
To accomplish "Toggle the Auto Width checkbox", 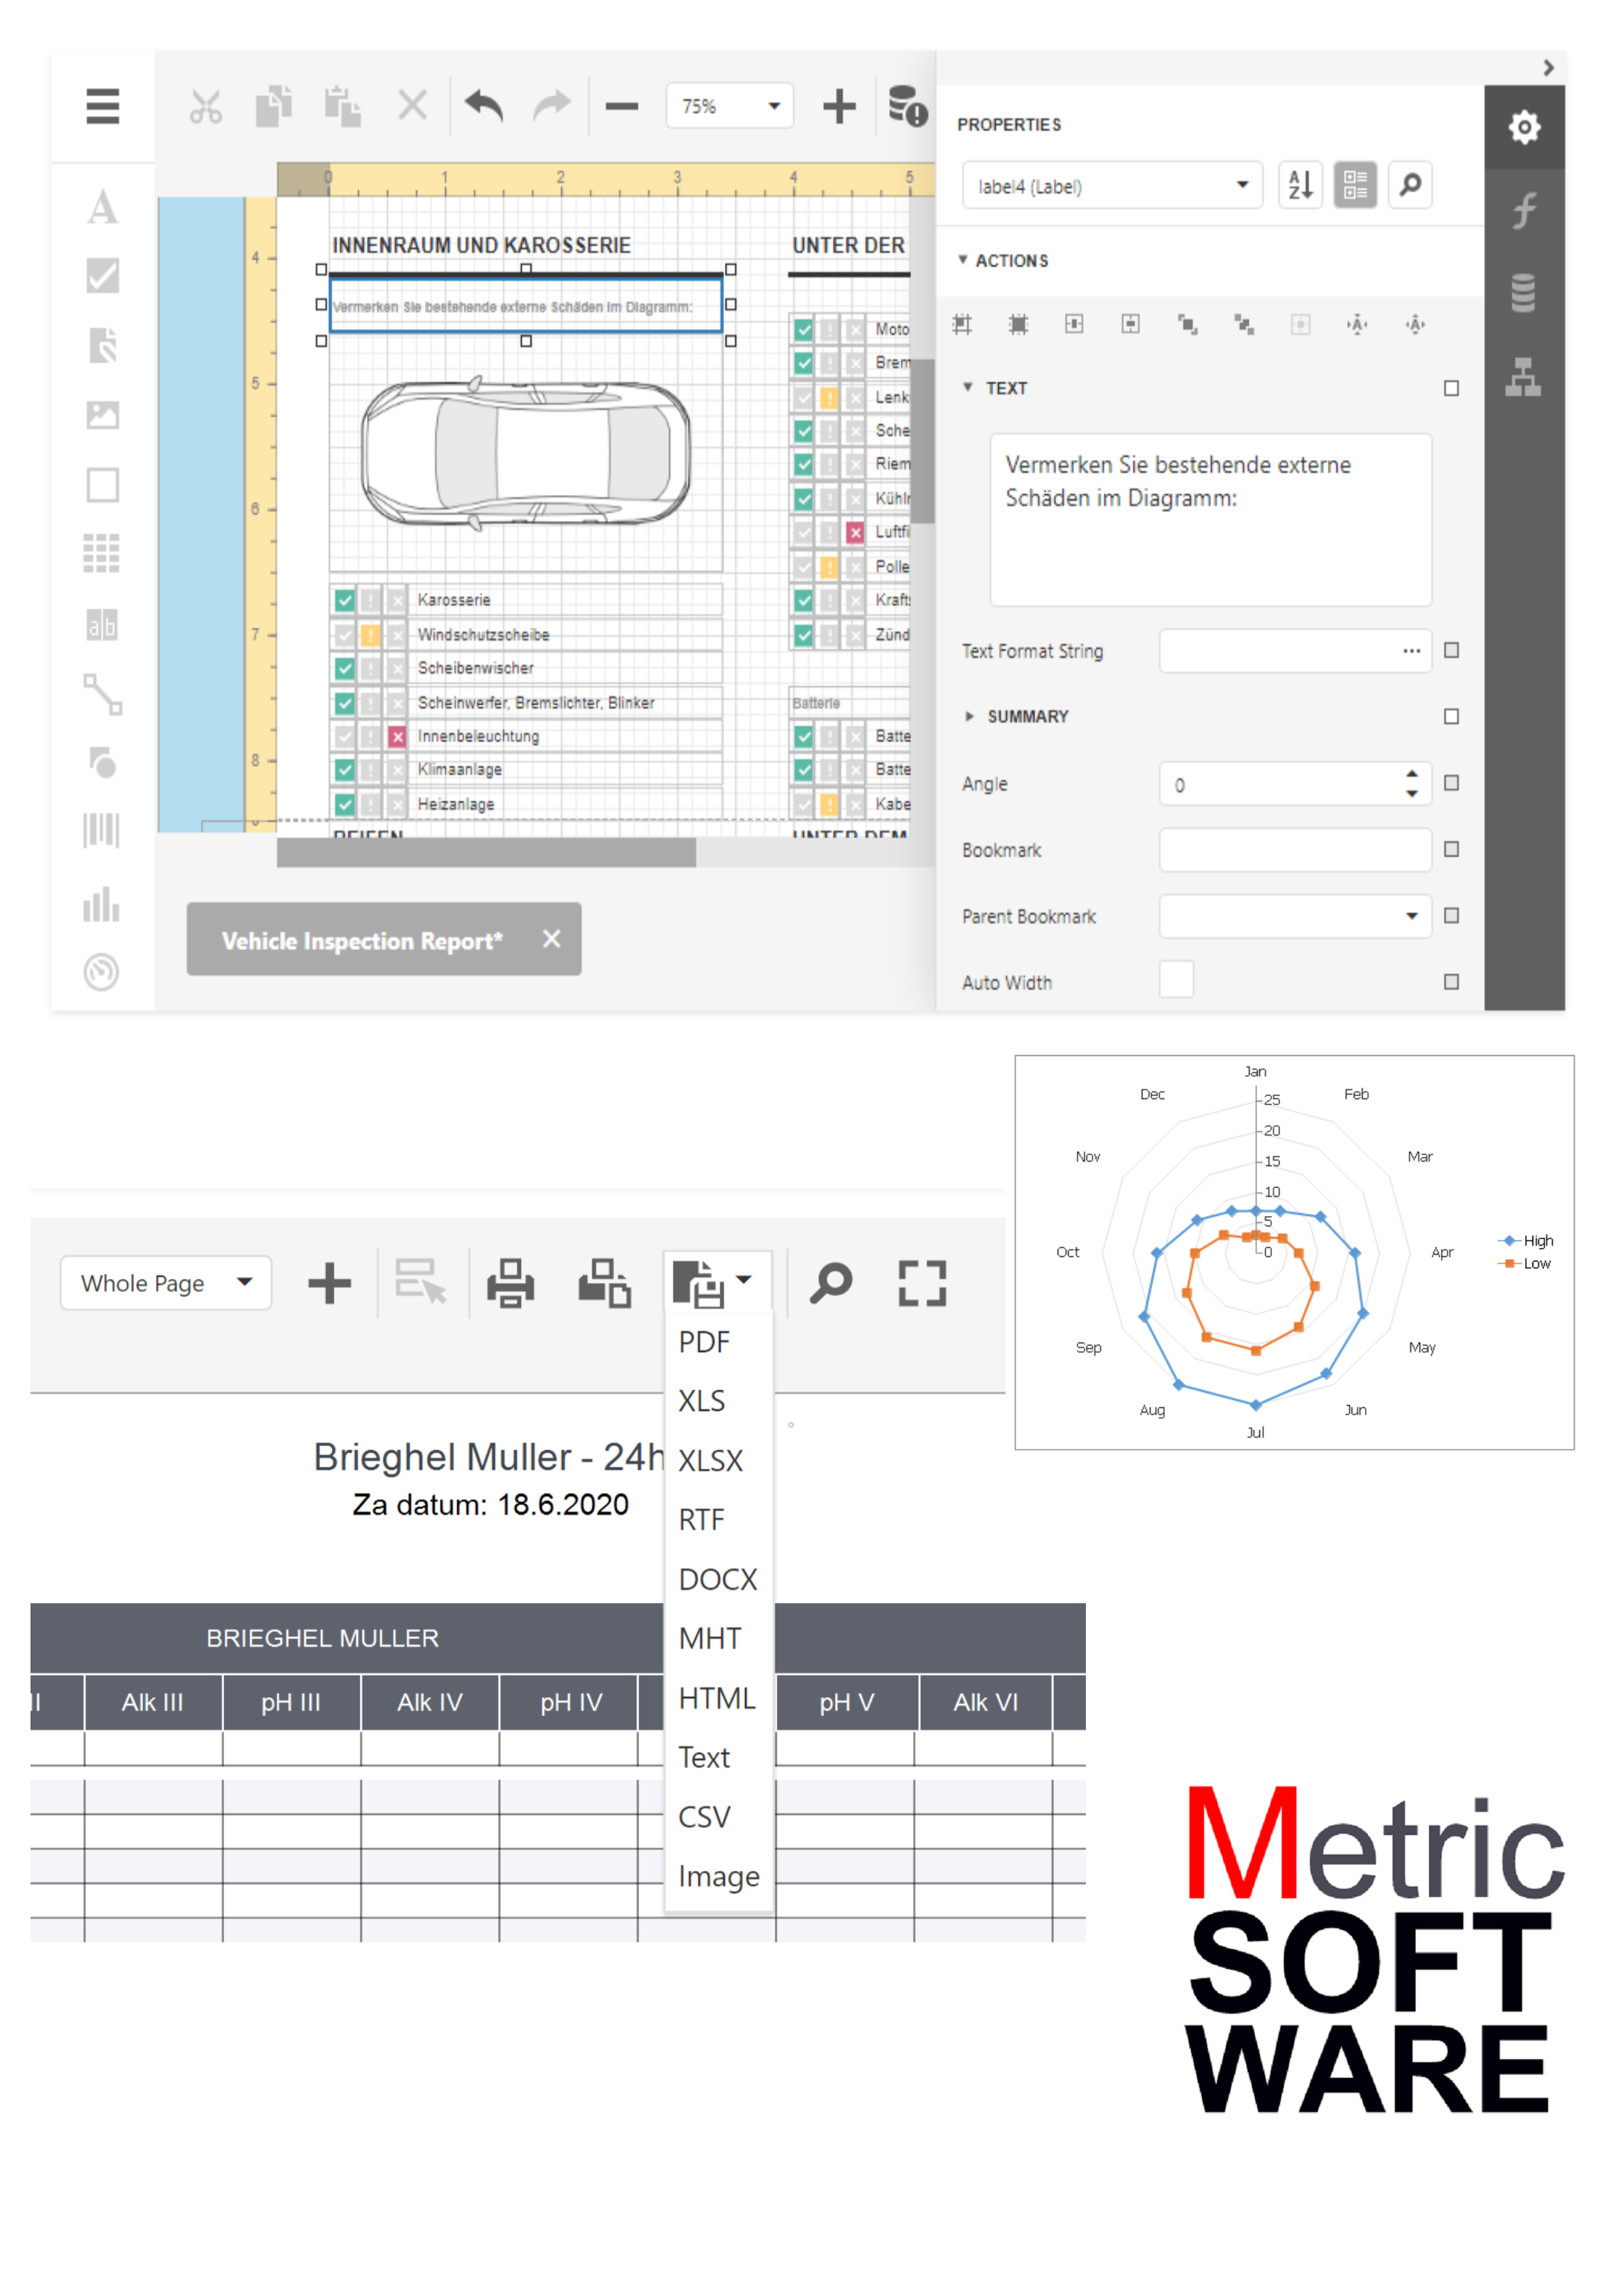I will click(1176, 979).
